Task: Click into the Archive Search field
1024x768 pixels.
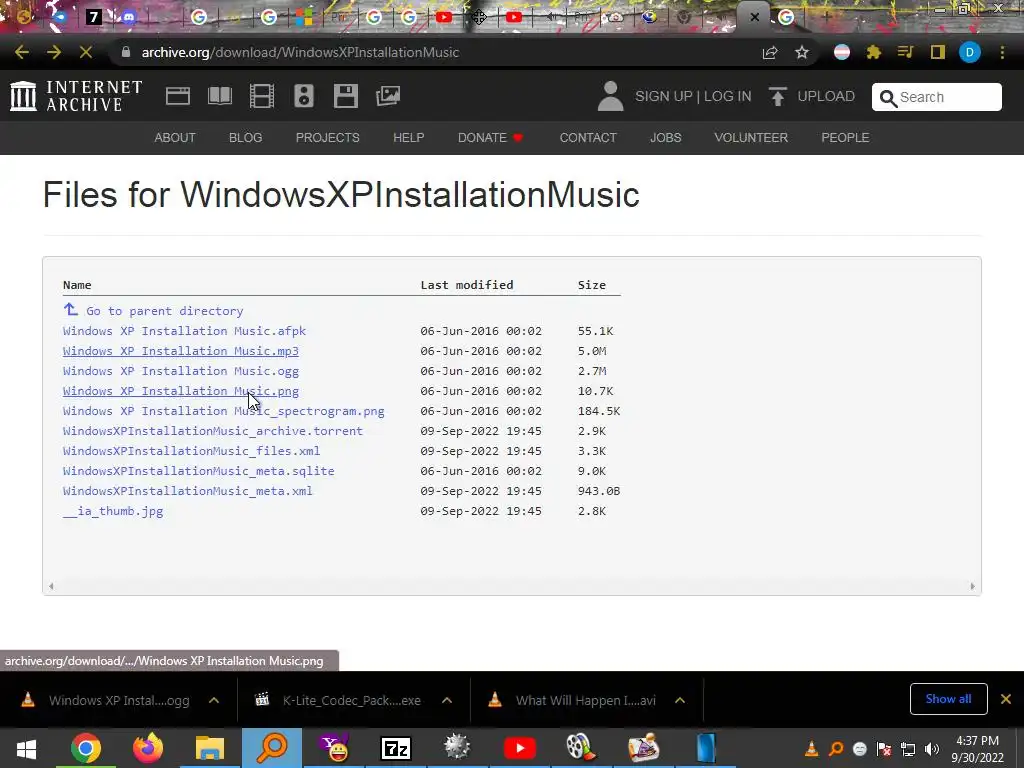Action: (936, 97)
